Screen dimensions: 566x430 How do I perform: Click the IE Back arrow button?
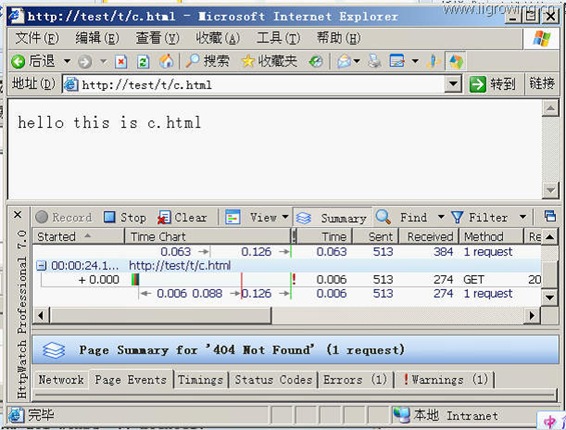(x=32, y=61)
